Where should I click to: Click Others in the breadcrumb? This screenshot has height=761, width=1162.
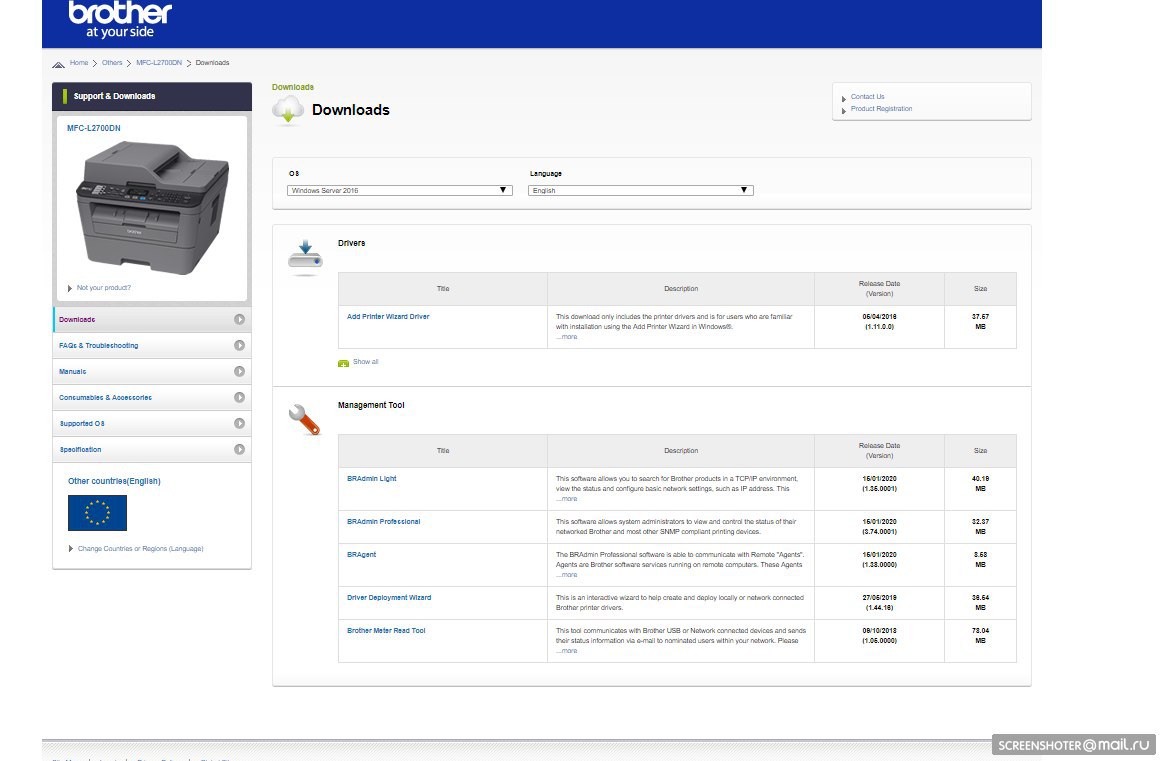point(112,63)
